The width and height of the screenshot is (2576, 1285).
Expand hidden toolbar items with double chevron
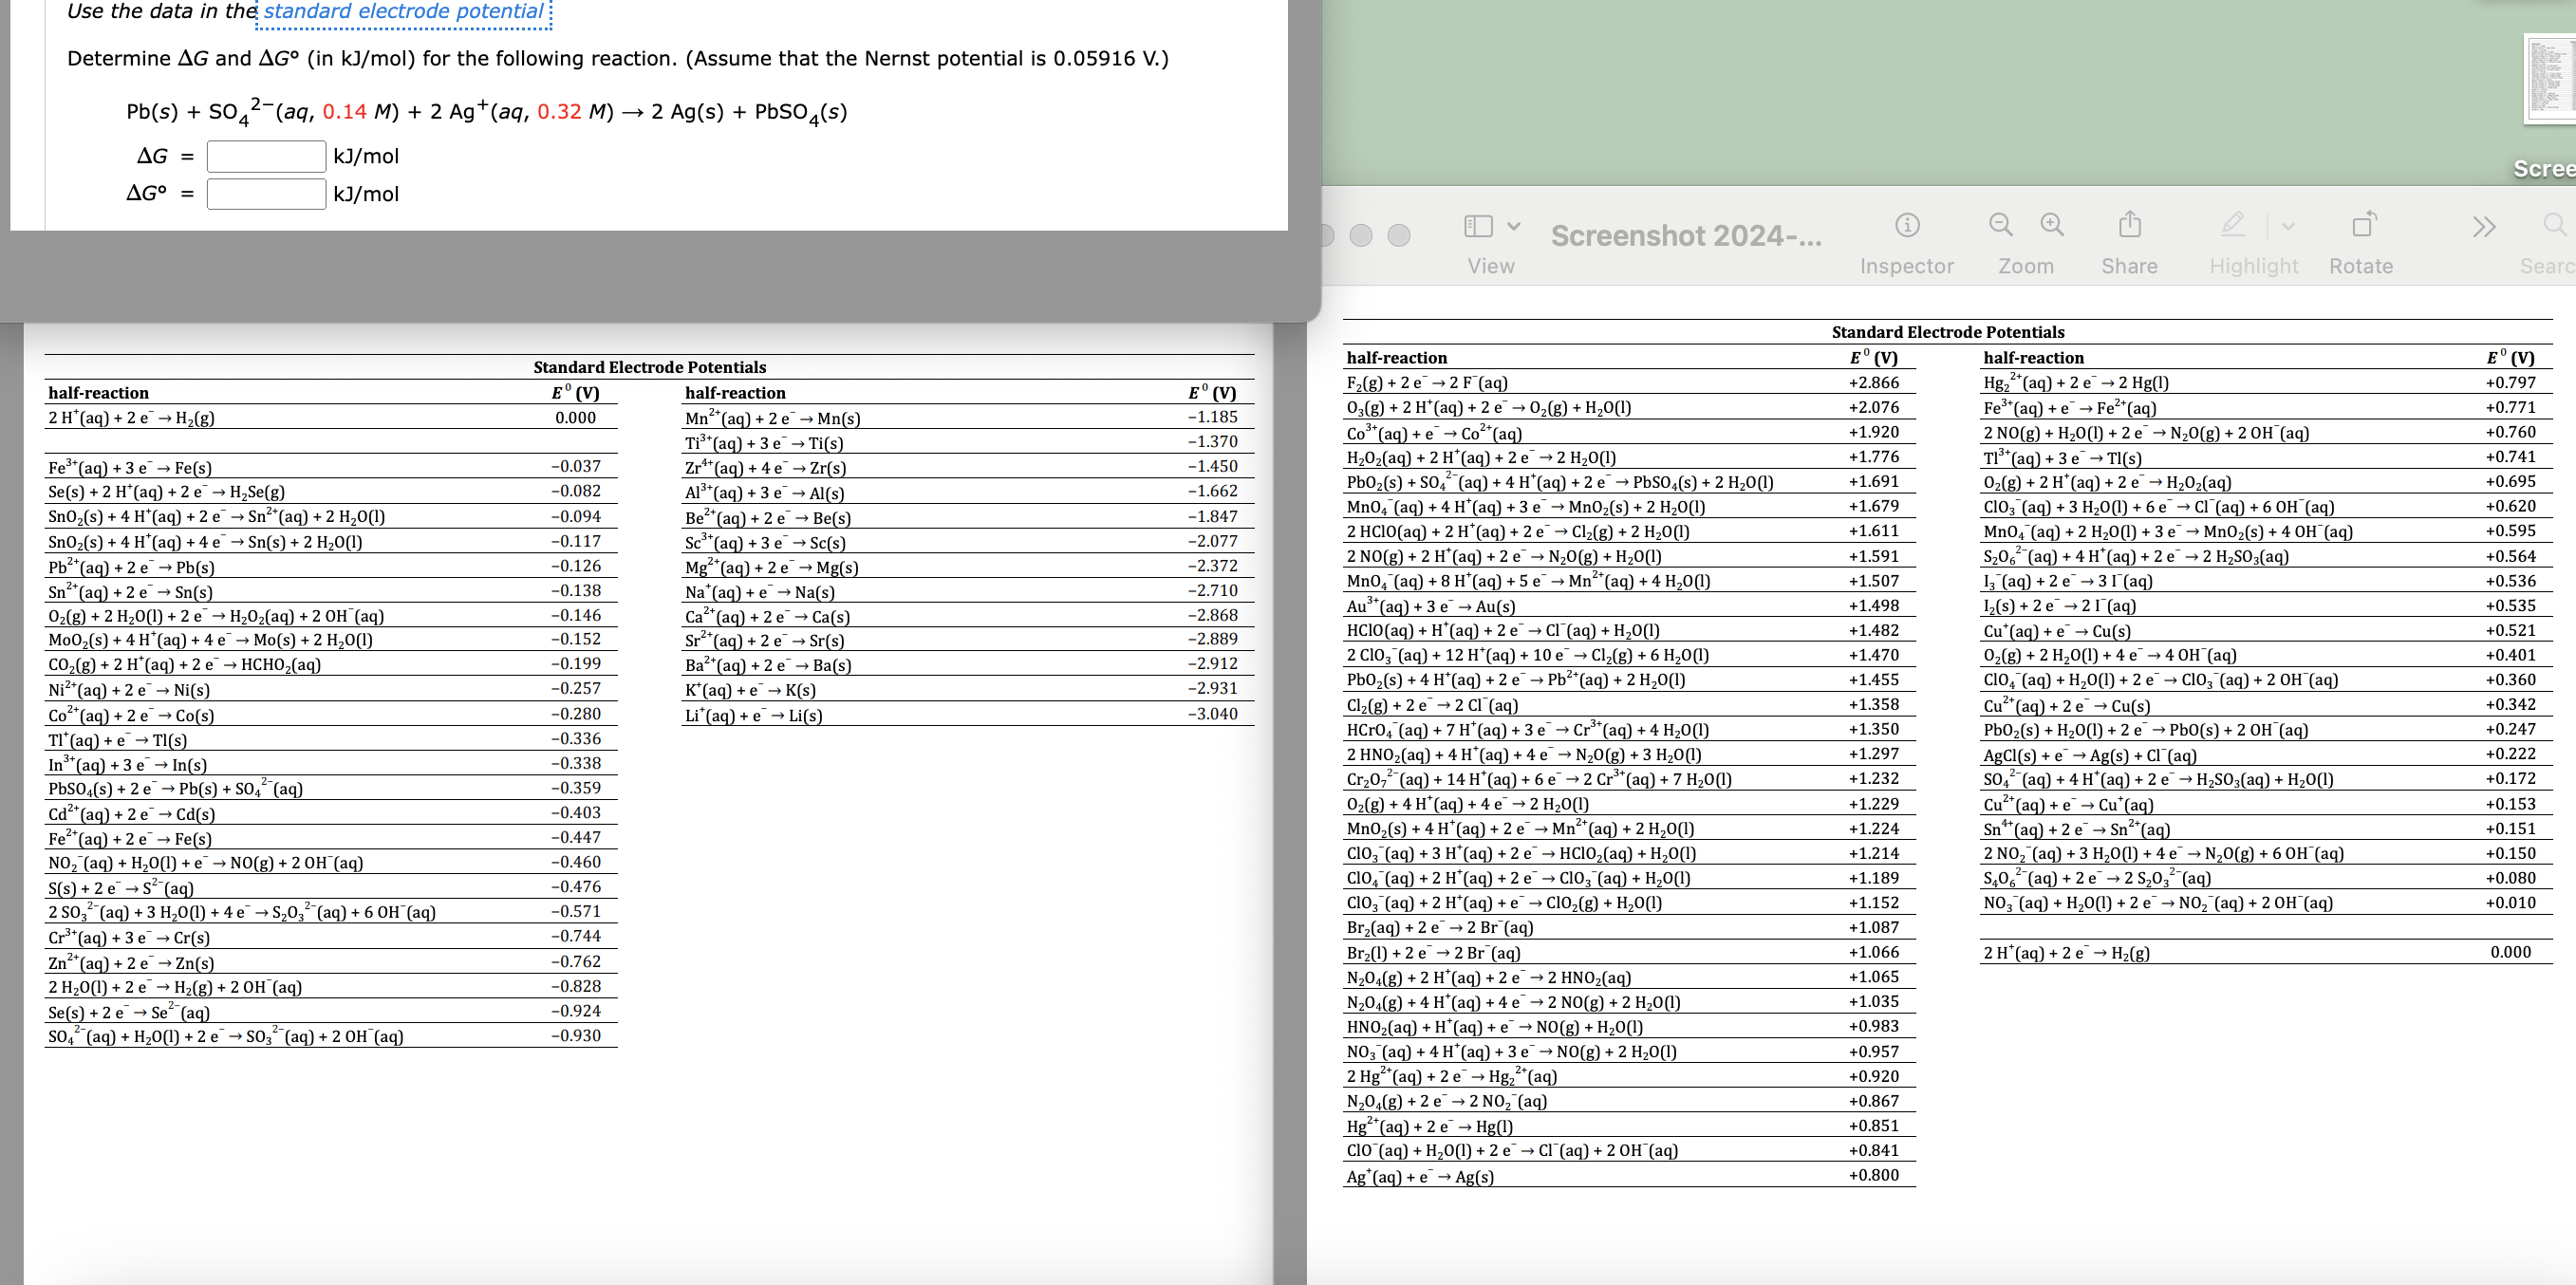coord(2484,227)
